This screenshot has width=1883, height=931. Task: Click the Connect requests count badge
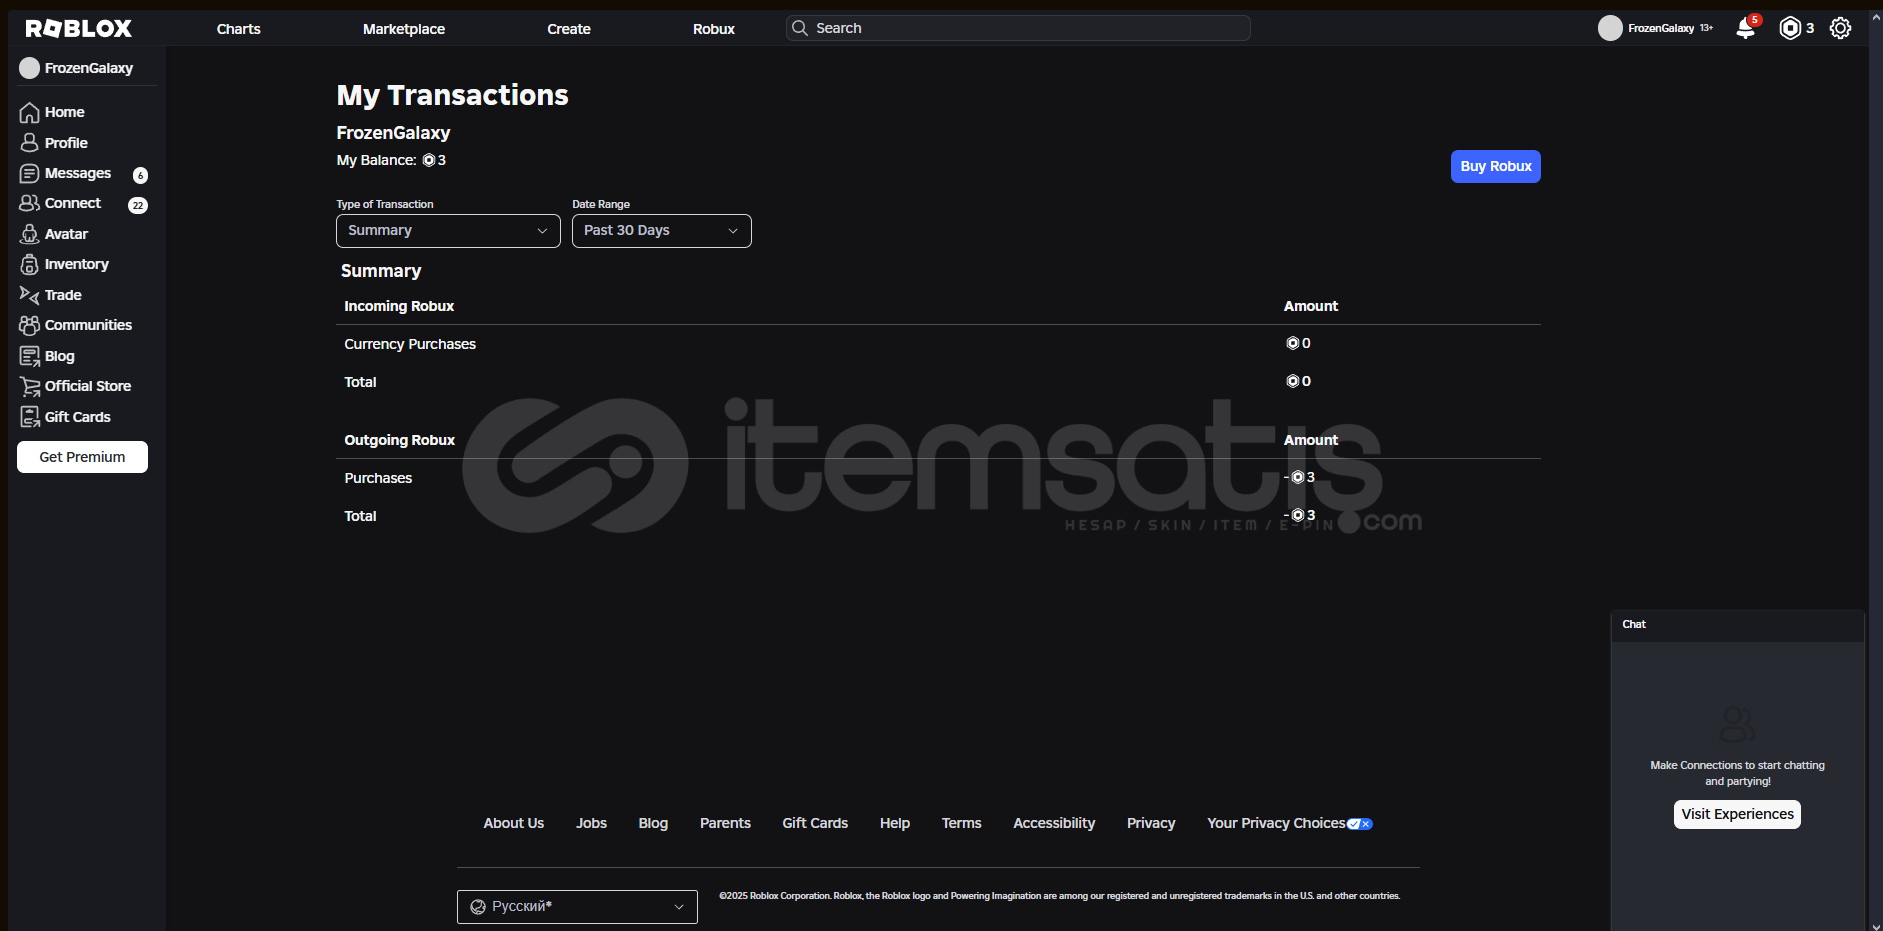click(138, 205)
